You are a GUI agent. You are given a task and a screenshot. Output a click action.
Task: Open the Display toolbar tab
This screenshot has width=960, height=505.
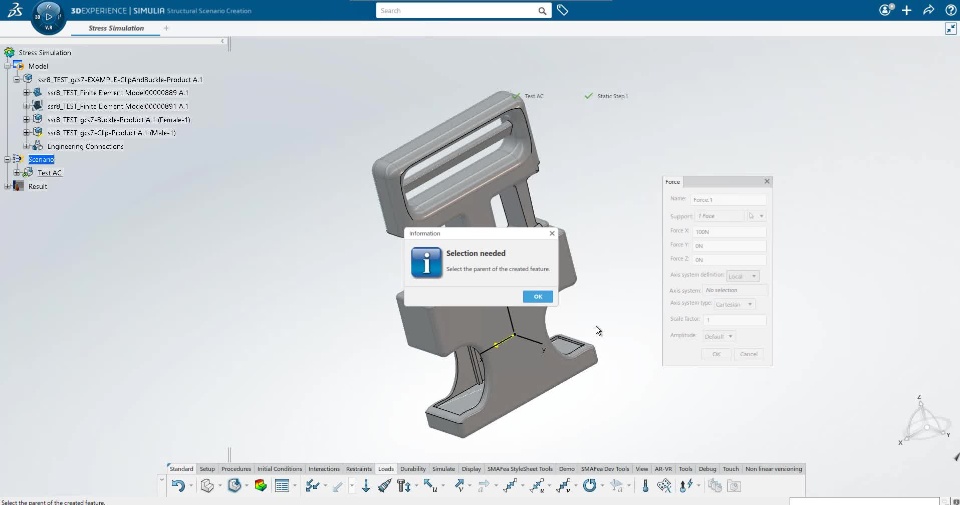471,469
